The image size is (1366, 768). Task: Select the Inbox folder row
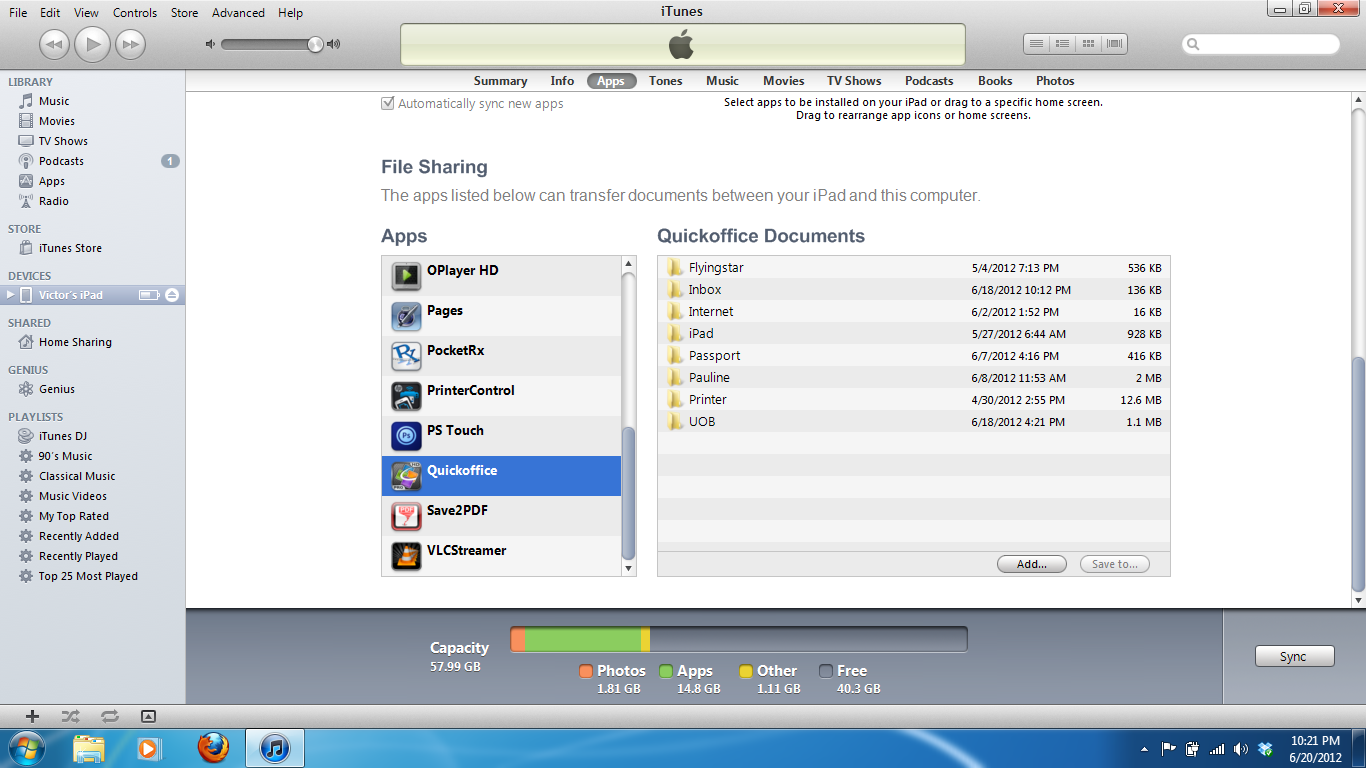coord(914,290)
